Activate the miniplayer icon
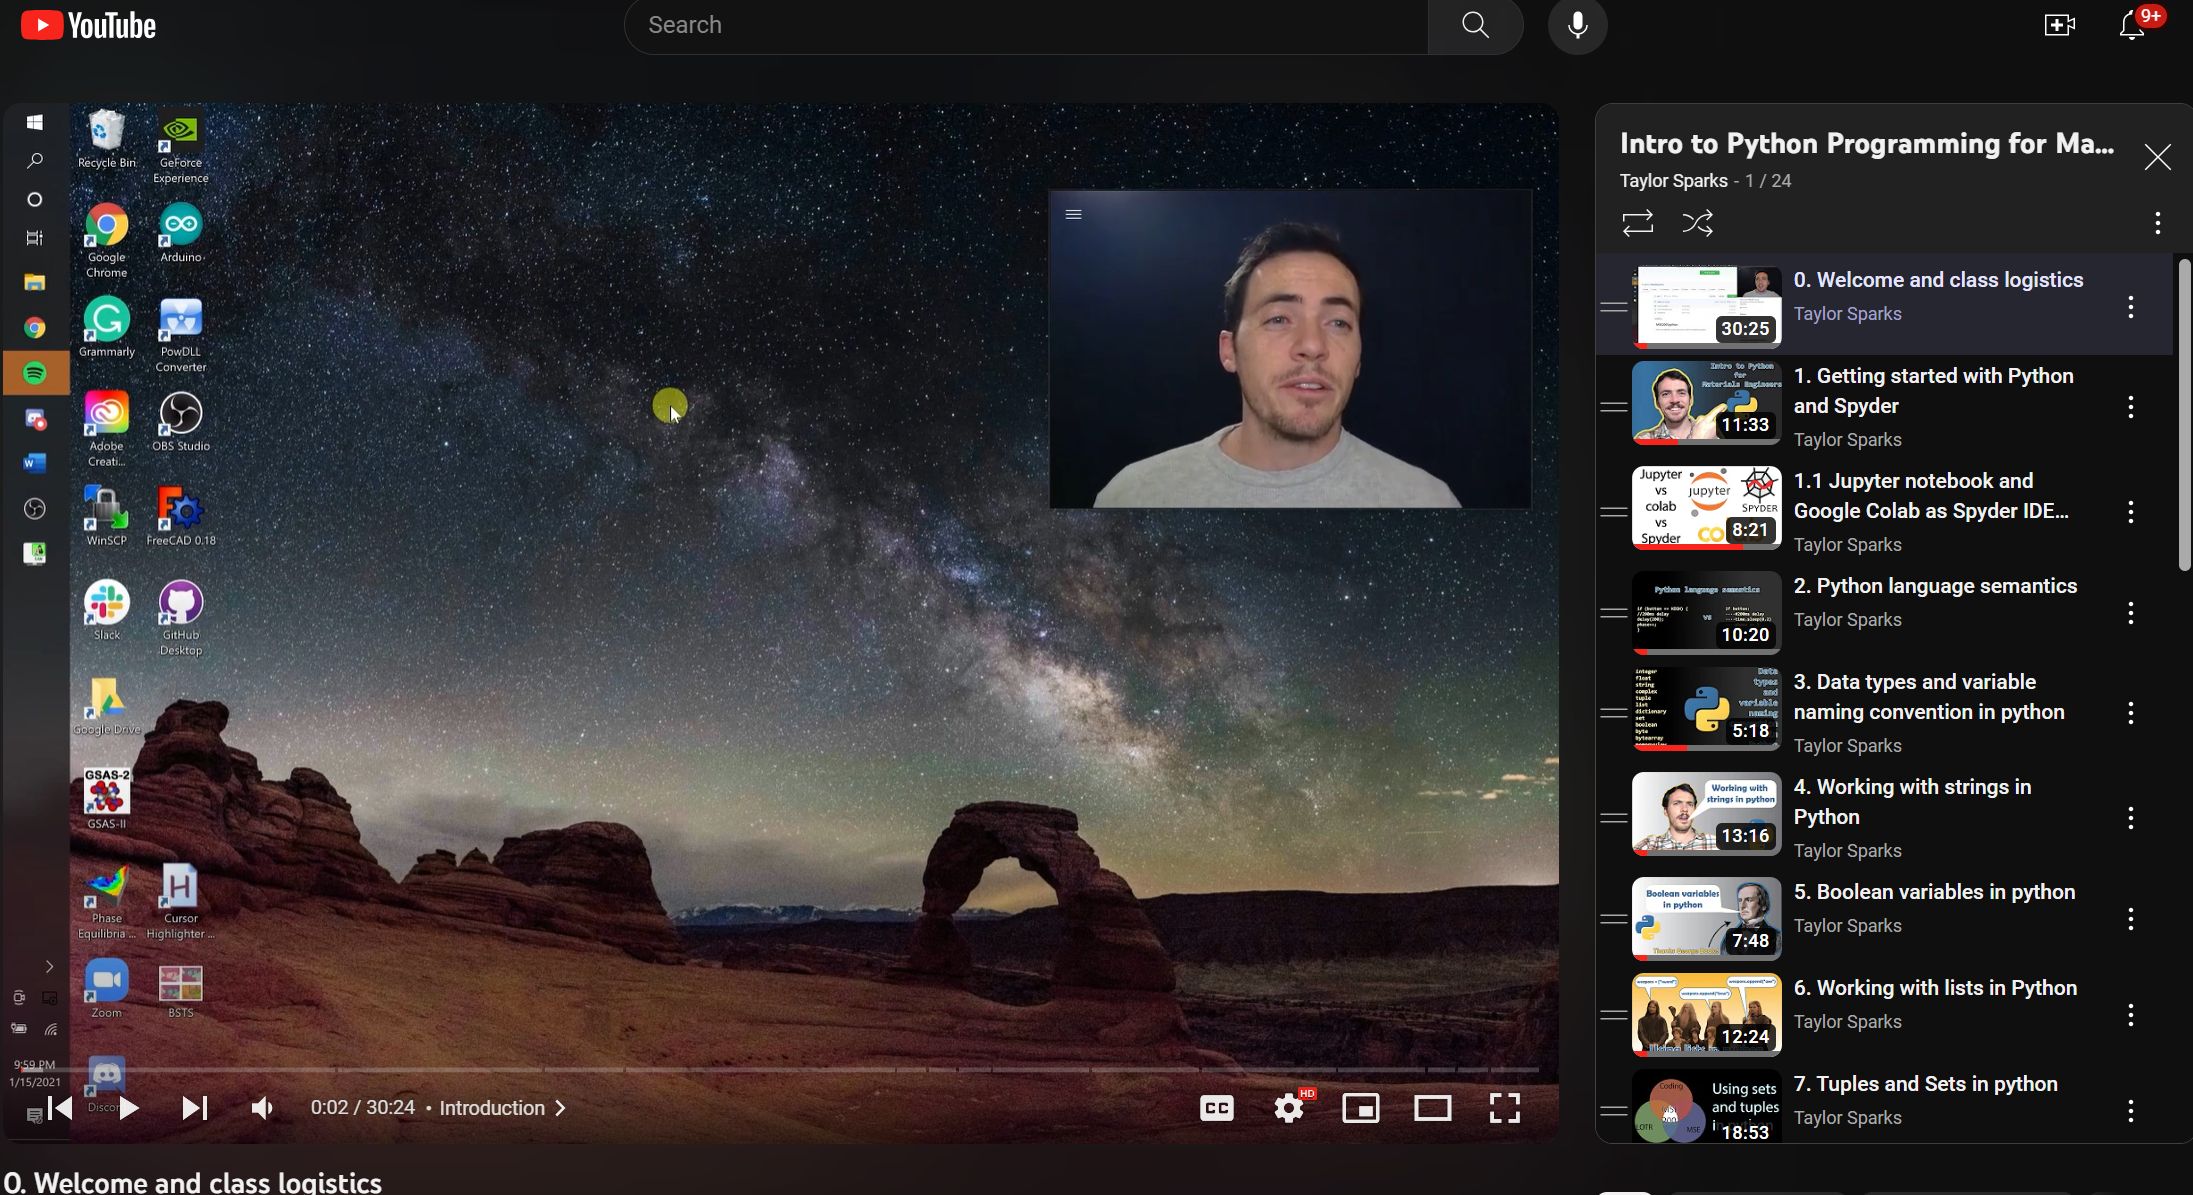Screen dimensions: 2193x1195 click(1360, 1108)
